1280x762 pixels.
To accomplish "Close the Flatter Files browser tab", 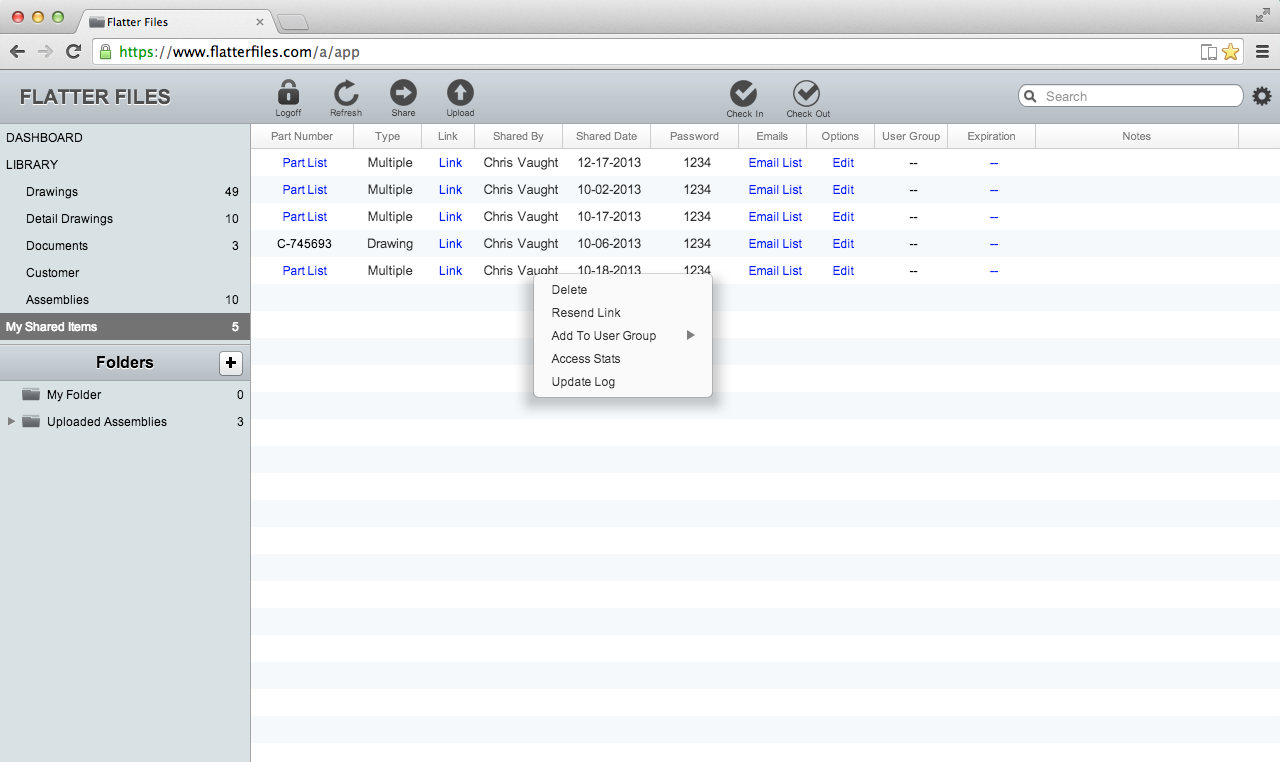I will coord(260,22).
